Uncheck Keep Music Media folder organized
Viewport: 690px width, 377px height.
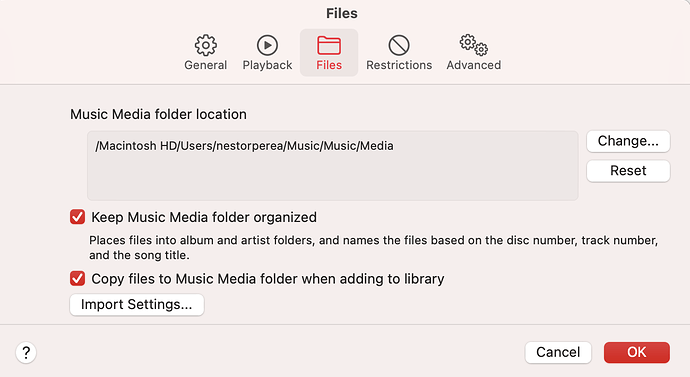pos(77,217)
